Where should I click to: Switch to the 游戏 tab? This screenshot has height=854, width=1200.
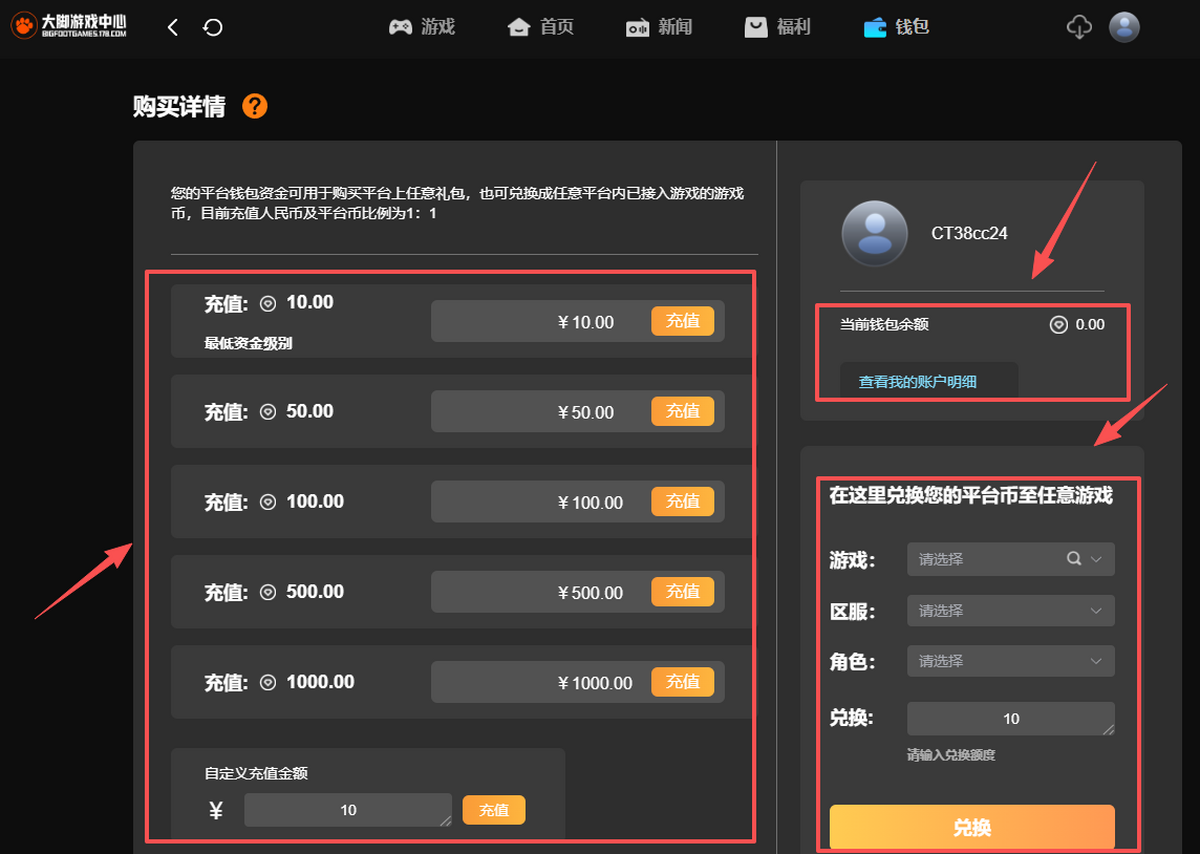(422, 27)
